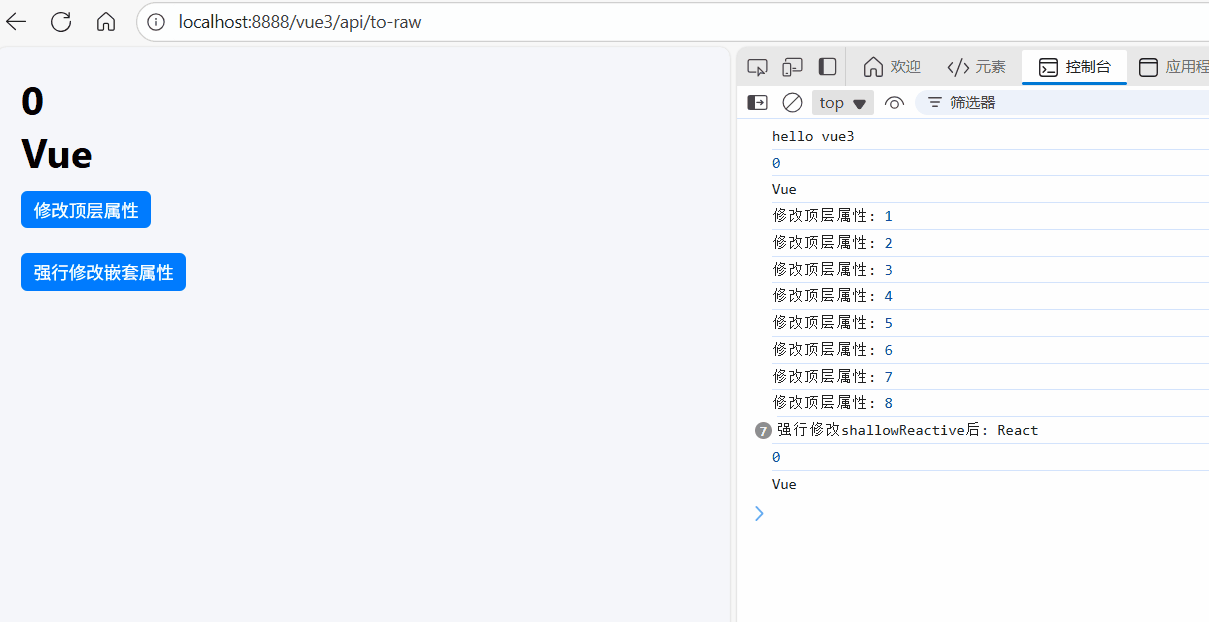
Task: Toggle the DevTools activity bar dock icon
Action: click(x=827, y=67)
